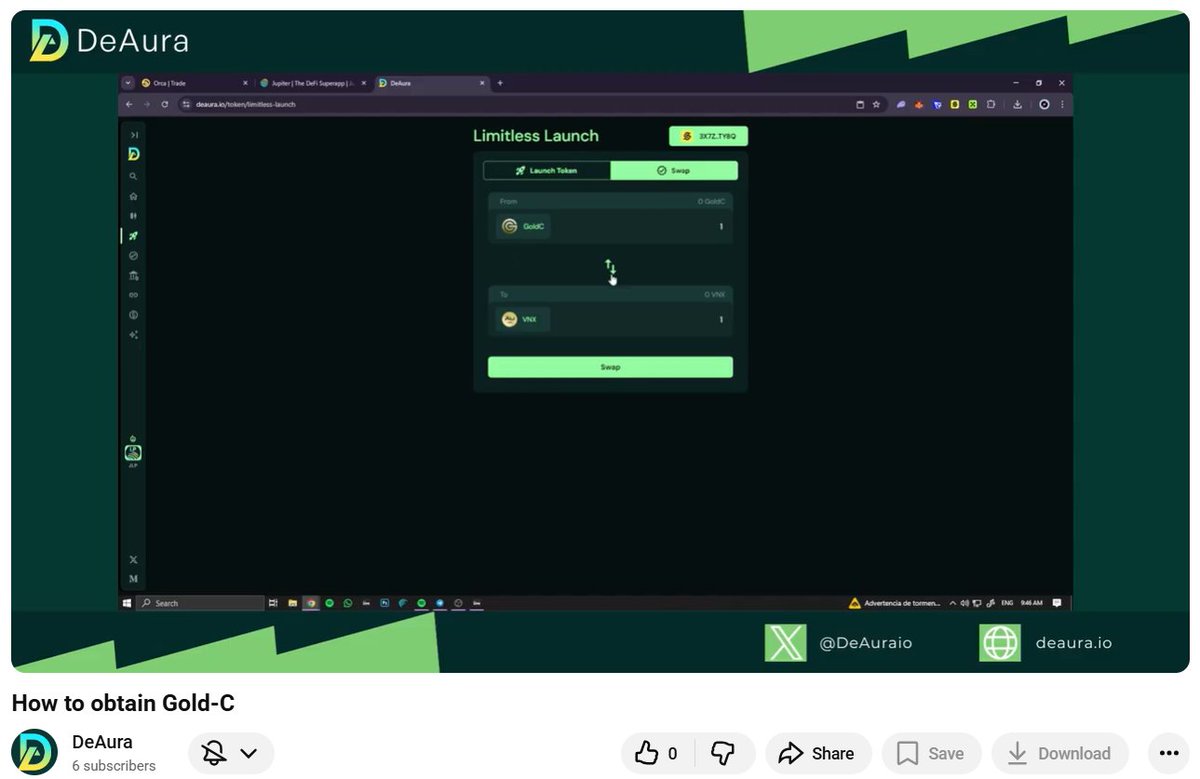Viewport: 1200px width, 779px height.
Task: Select the Swap tab with check icon
Action: click(674, 171)
